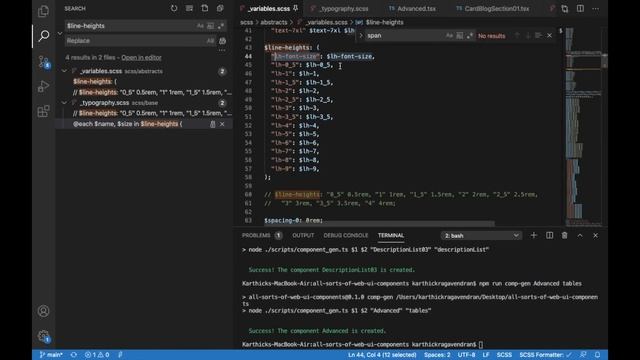Open the Source Control view

(43, 62)
